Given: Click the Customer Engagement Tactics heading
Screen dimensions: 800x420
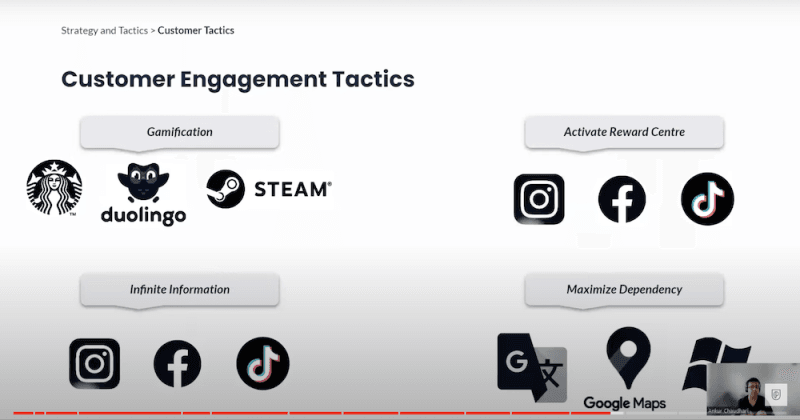Looking at the screenshot, I should (x=238, y=79).
